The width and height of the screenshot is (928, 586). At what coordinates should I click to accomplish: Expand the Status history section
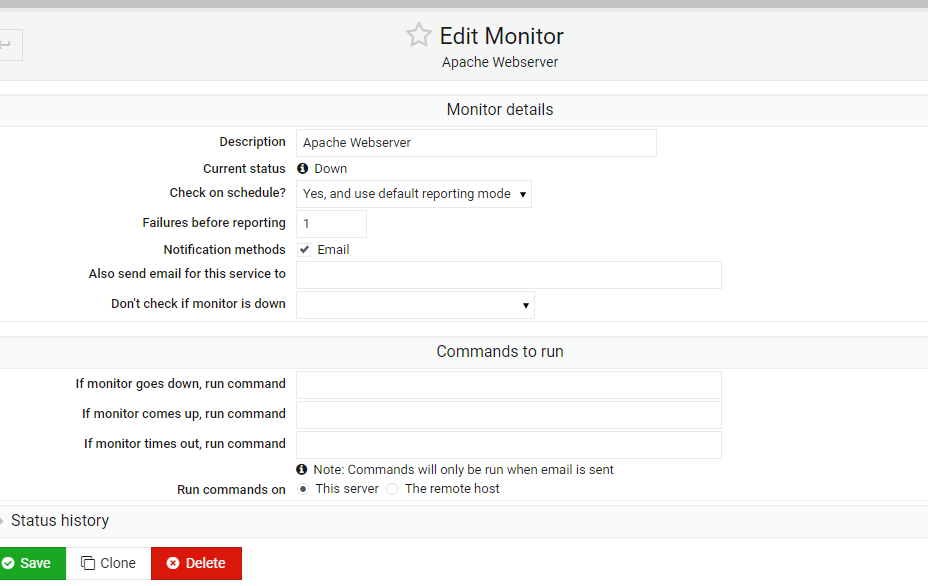pos(59,521)
